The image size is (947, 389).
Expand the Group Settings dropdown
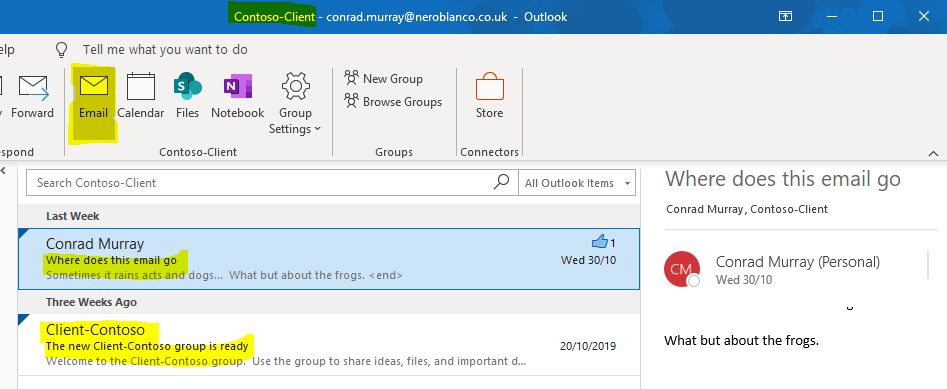[x=295, y=104]
